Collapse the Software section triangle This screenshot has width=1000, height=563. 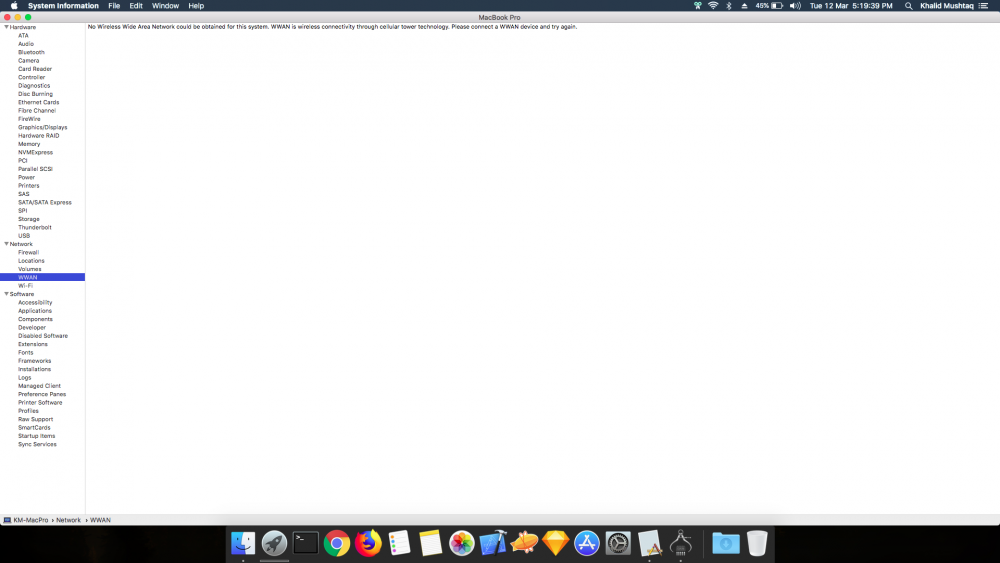pos(6,294)
